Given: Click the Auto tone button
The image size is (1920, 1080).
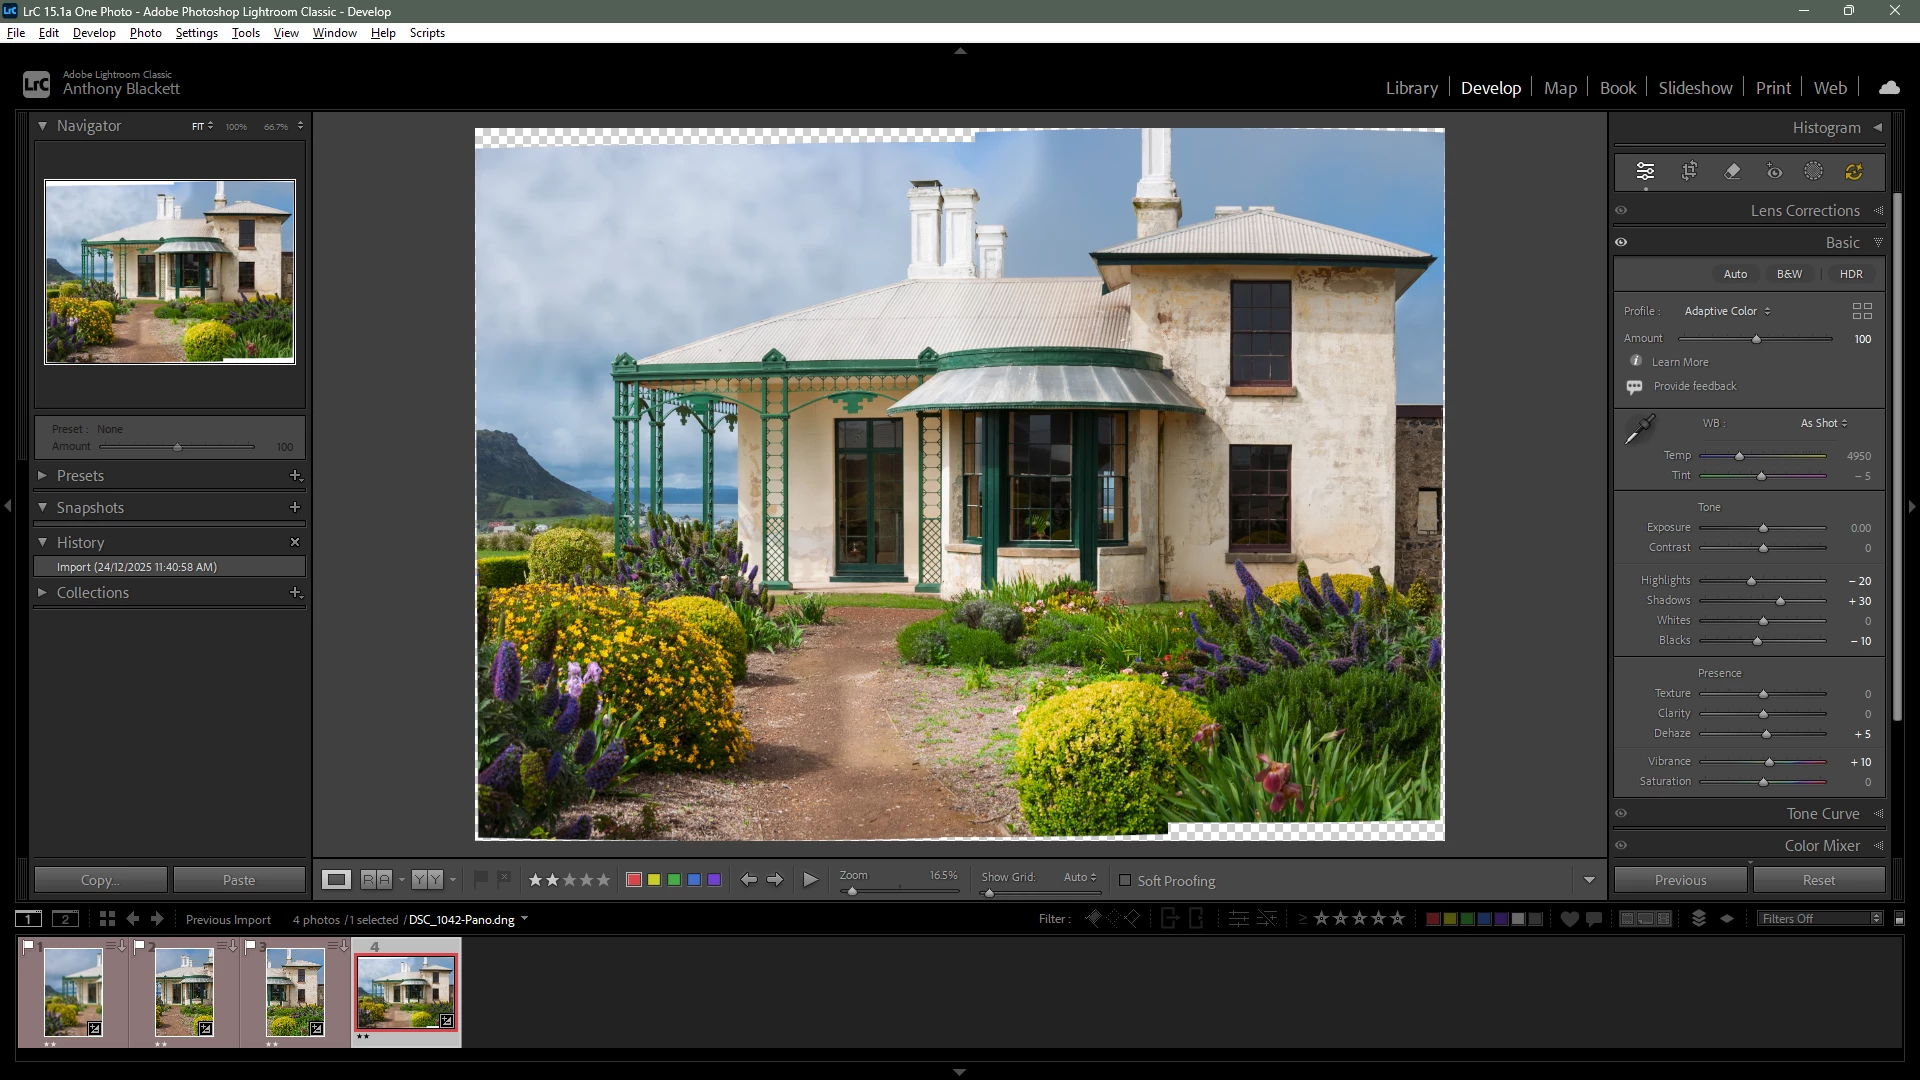Looking at the screenshot, I should coord(1735,274).
